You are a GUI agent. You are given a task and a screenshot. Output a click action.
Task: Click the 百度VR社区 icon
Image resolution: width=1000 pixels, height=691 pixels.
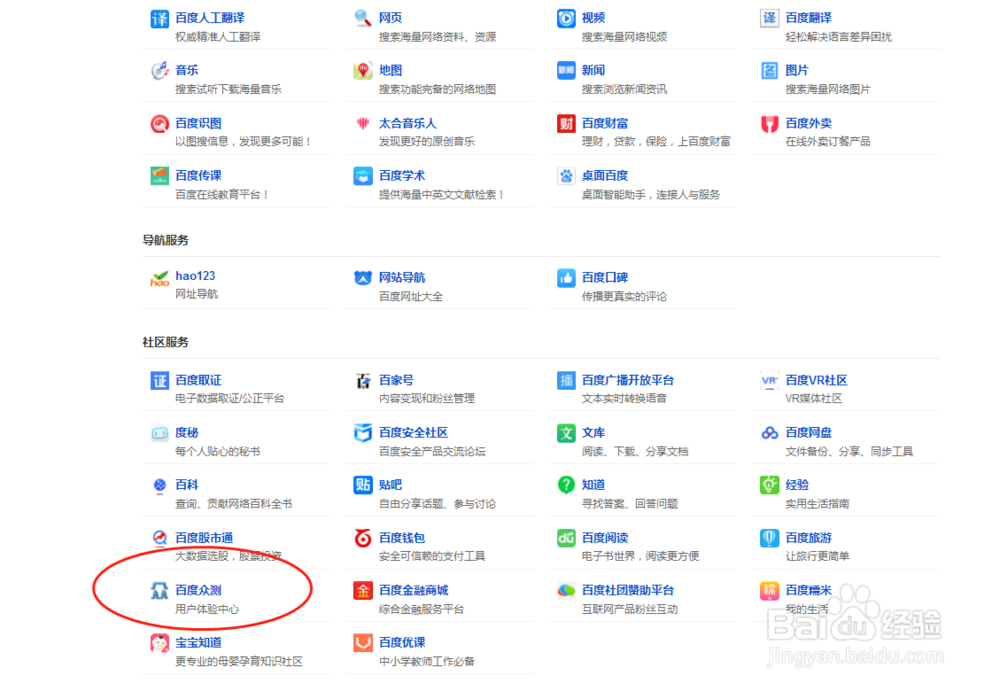point(770,381)
